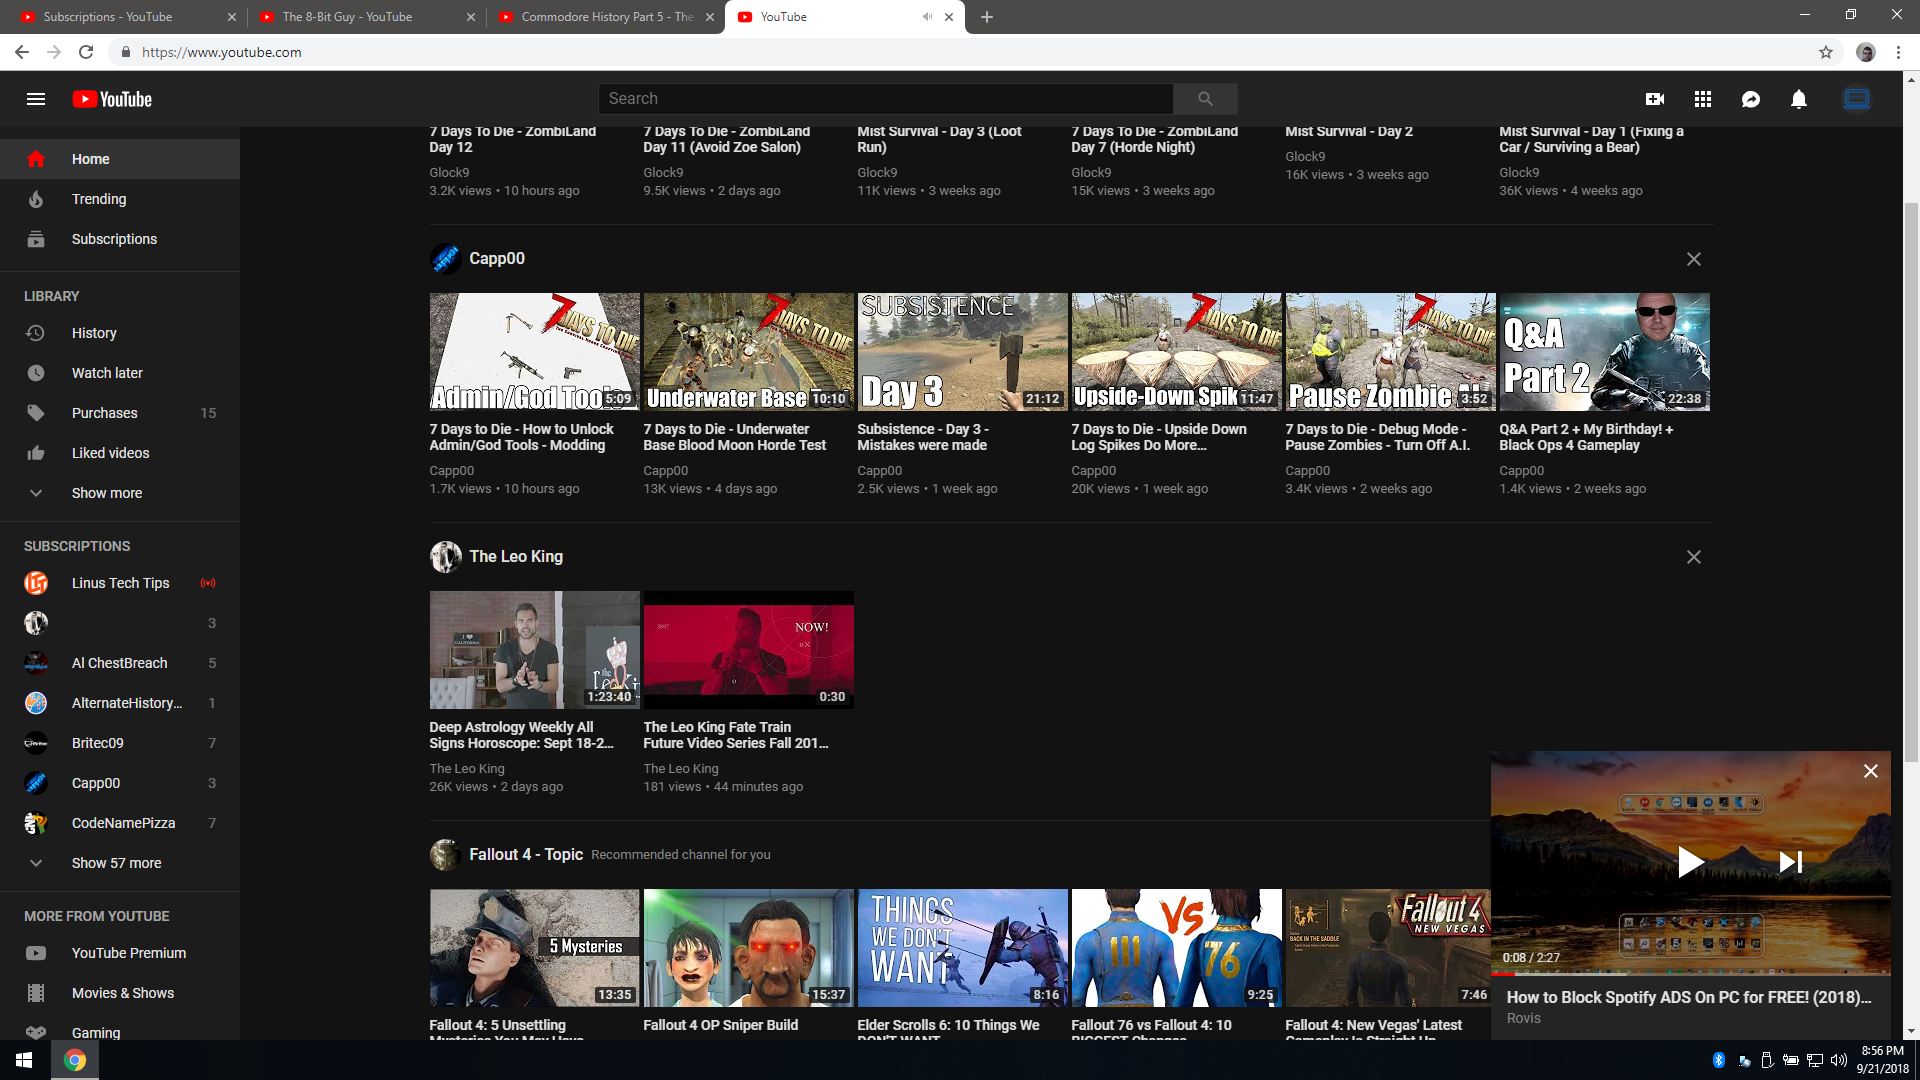Play the miniplayer video
The height and width of the screenshot is (1080, 1920).
tap(1690, 861)
